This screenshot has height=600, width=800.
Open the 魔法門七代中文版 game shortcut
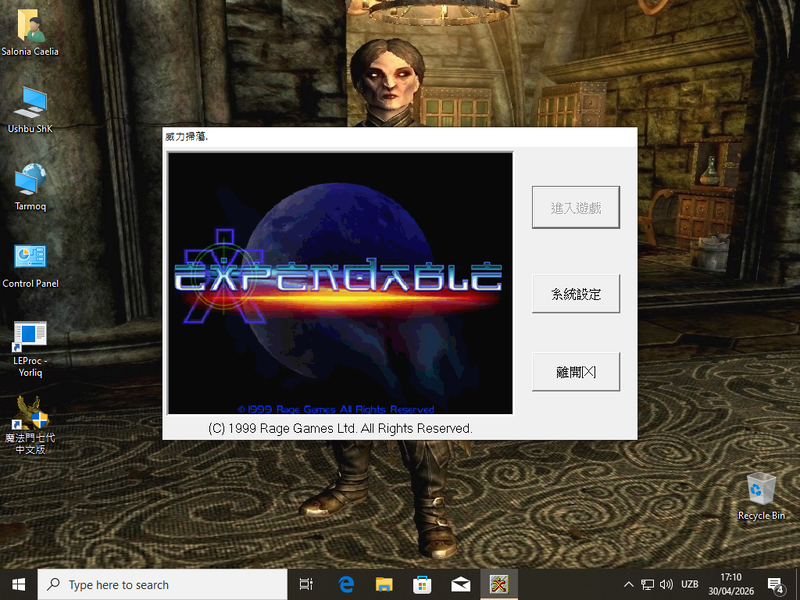point(30,425)
